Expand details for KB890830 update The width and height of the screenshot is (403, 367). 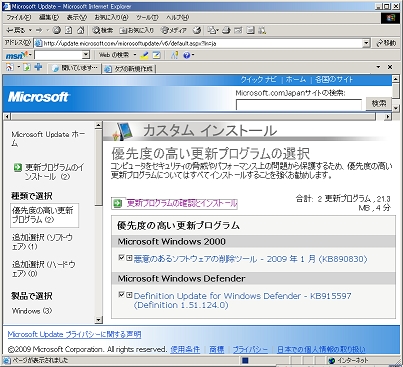pos(129,258)
